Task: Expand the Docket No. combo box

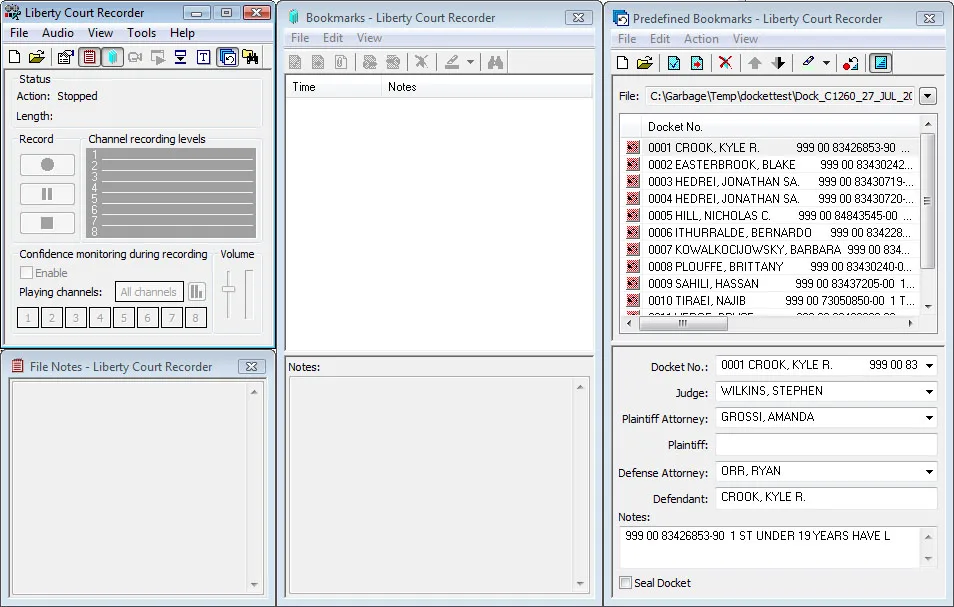Action: pyautogui.click(x=929, y=366)
